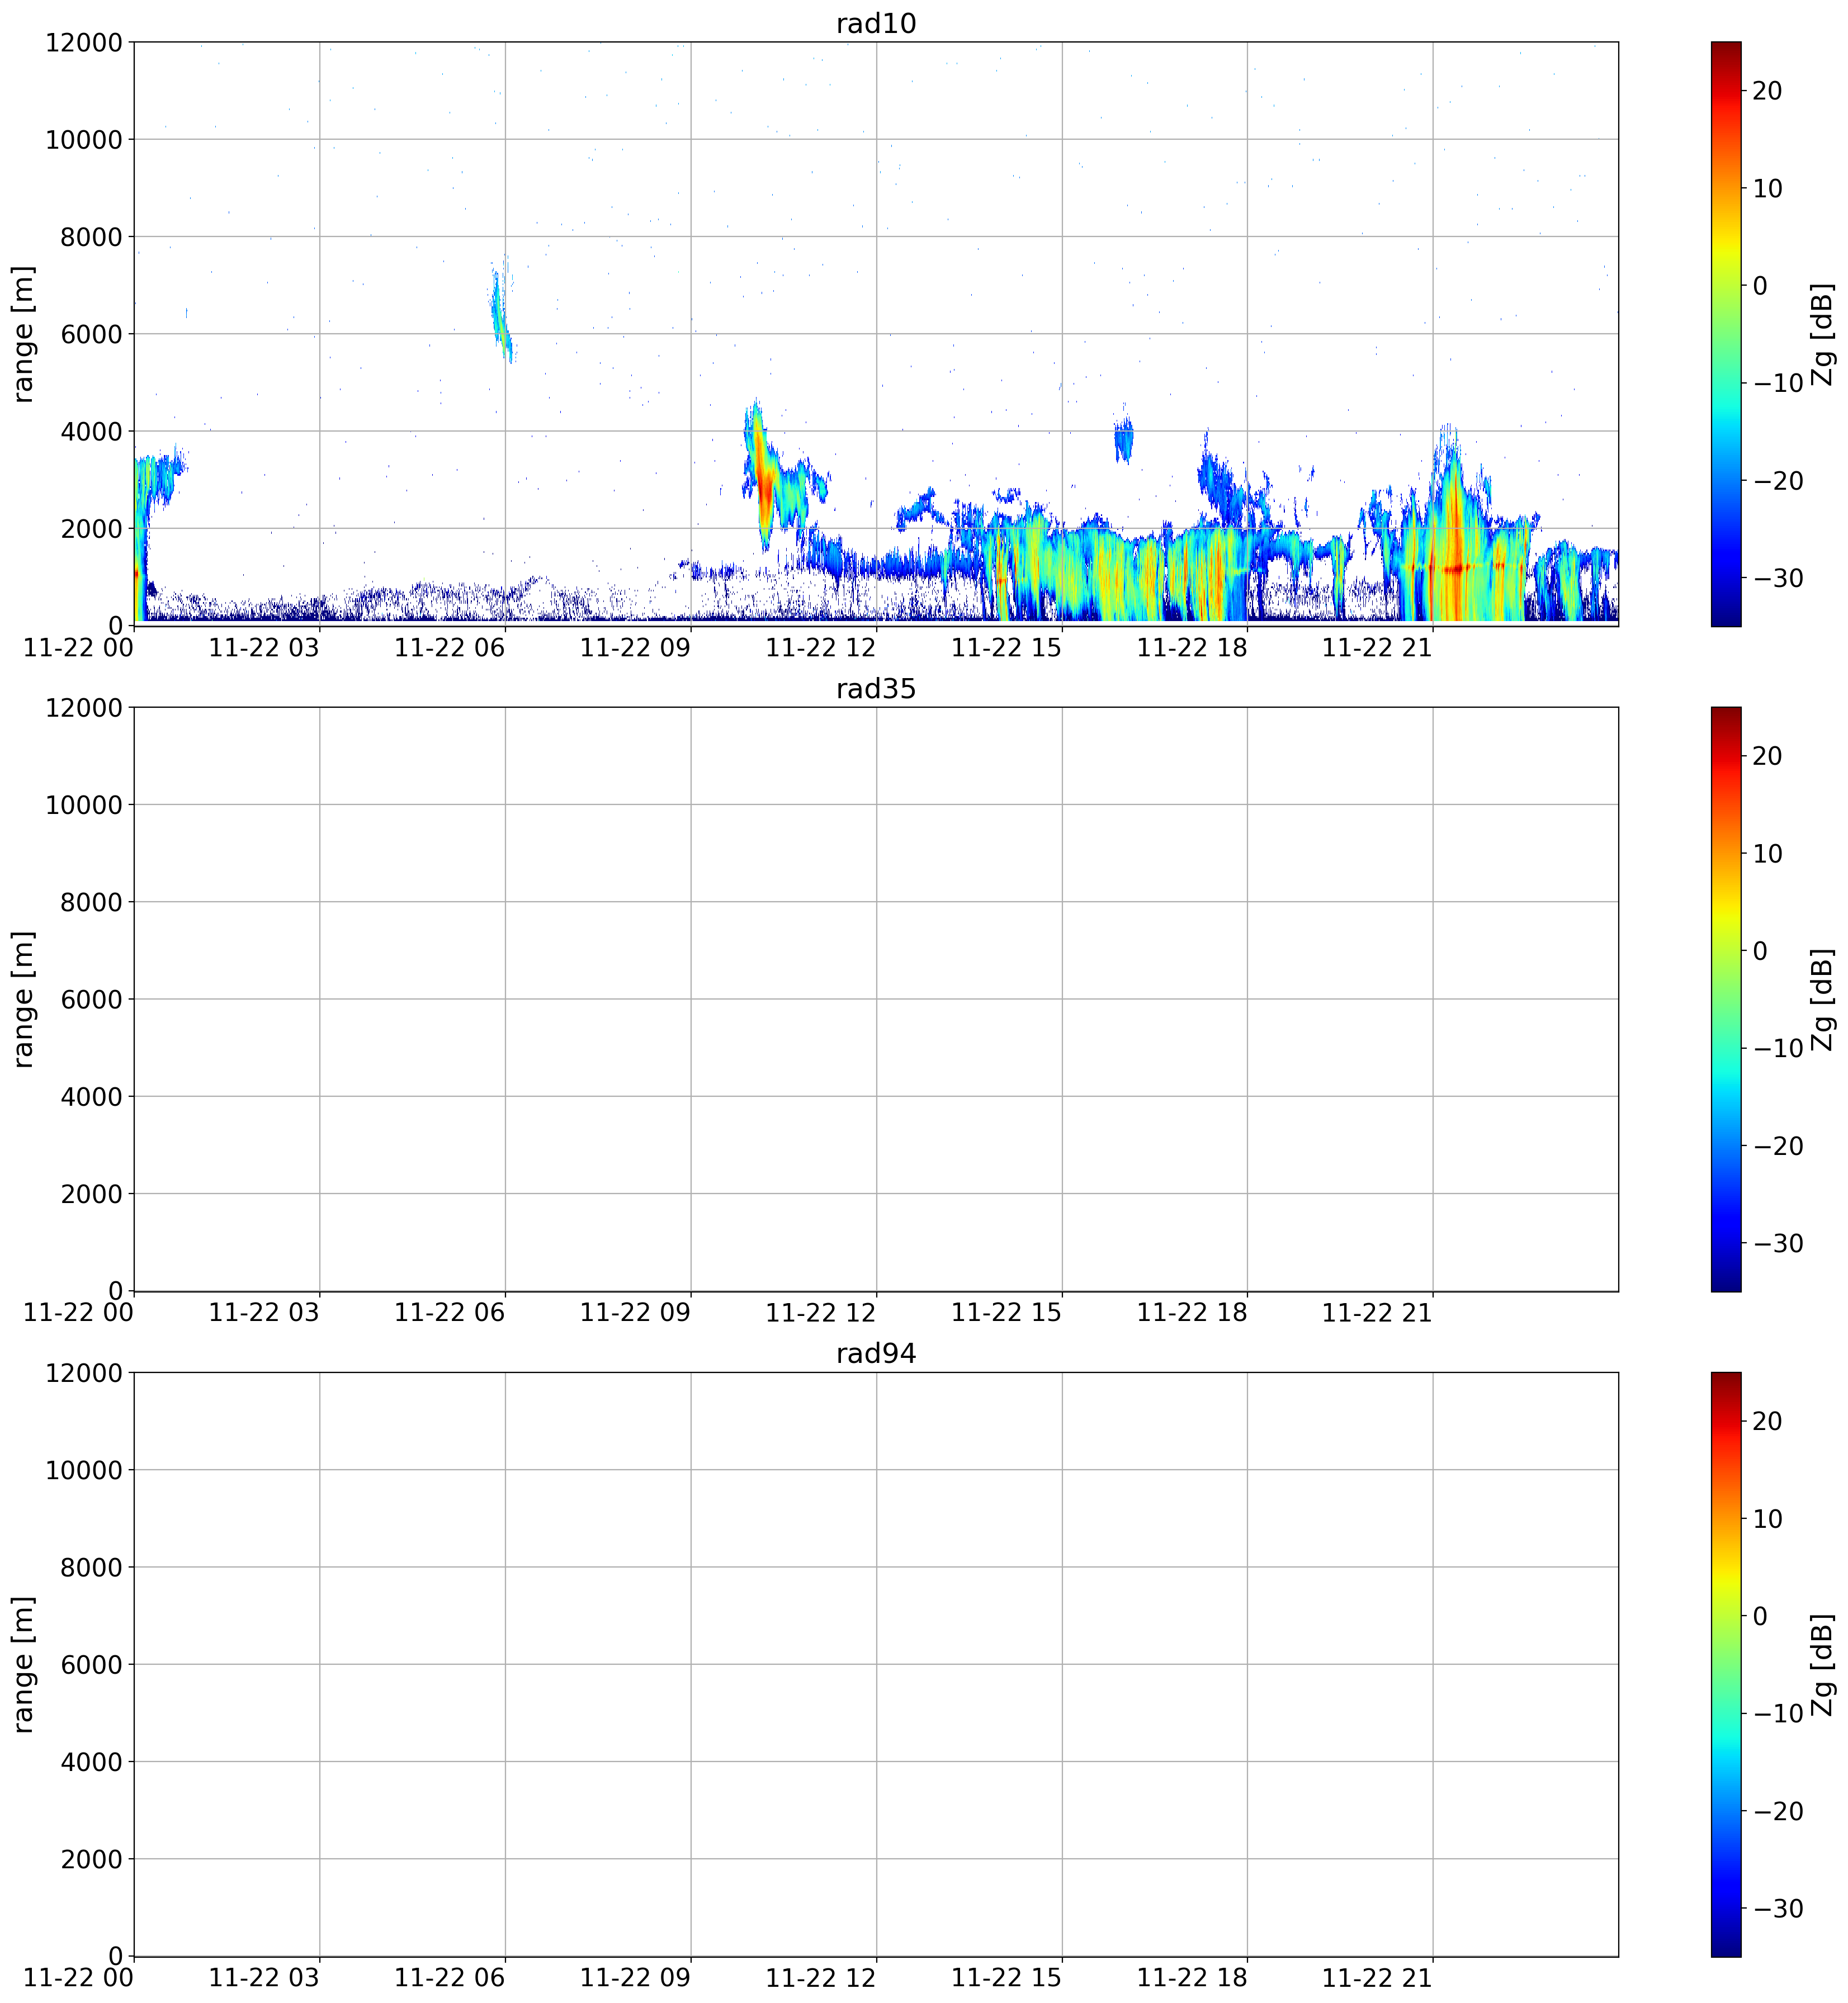1848x2003 pixels.
Task: Click the "11-22 15" tick label under rad35
Action: pyautogui.click(x=1007, y=1313)
